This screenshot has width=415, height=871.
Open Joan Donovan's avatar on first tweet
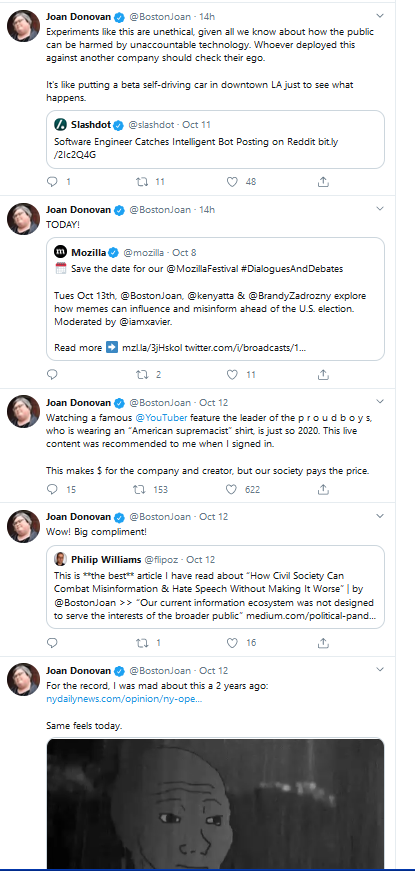(23, 26)
